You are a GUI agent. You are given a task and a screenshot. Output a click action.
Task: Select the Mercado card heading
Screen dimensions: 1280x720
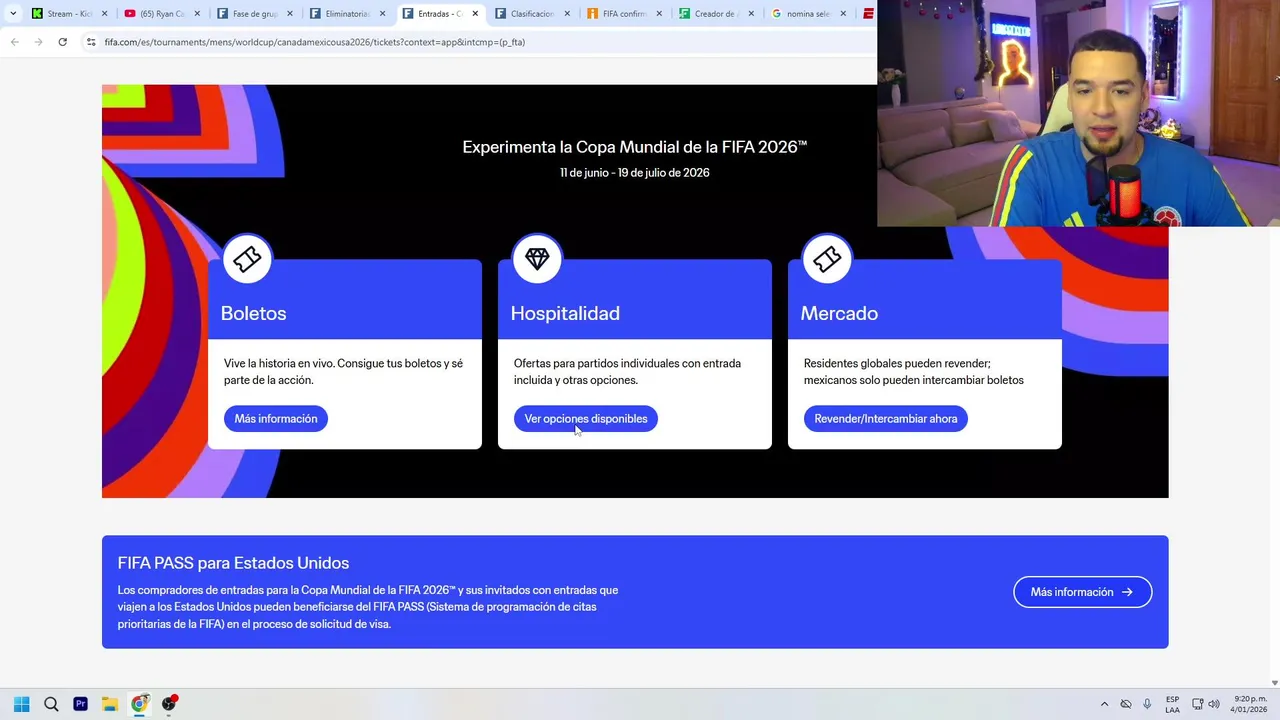pyautogui.click(x=839, y=313)
